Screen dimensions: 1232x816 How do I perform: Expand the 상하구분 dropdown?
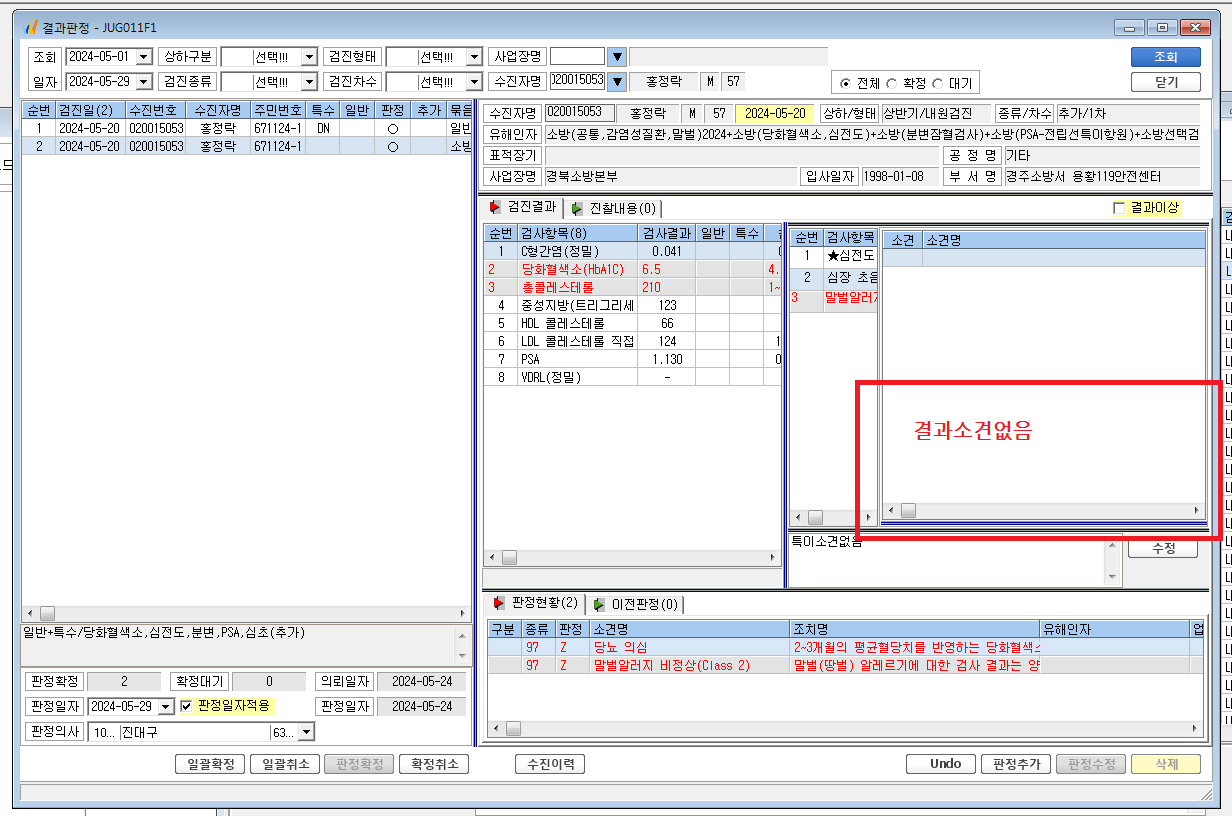coord(309,57)
